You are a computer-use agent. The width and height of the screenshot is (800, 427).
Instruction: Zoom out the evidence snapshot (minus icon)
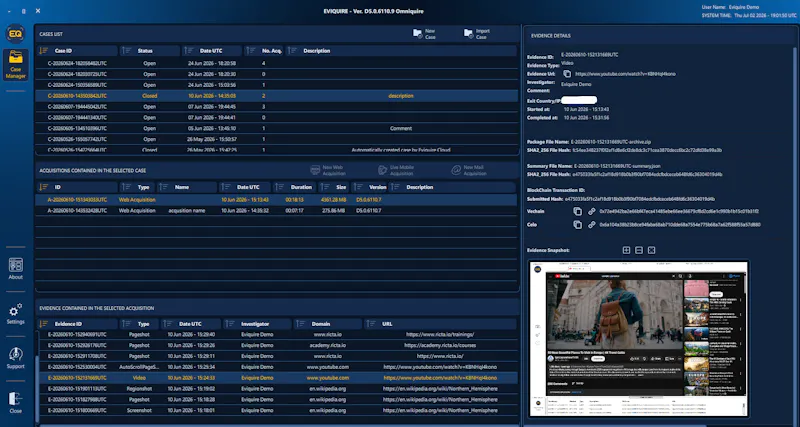click(639, 250)
